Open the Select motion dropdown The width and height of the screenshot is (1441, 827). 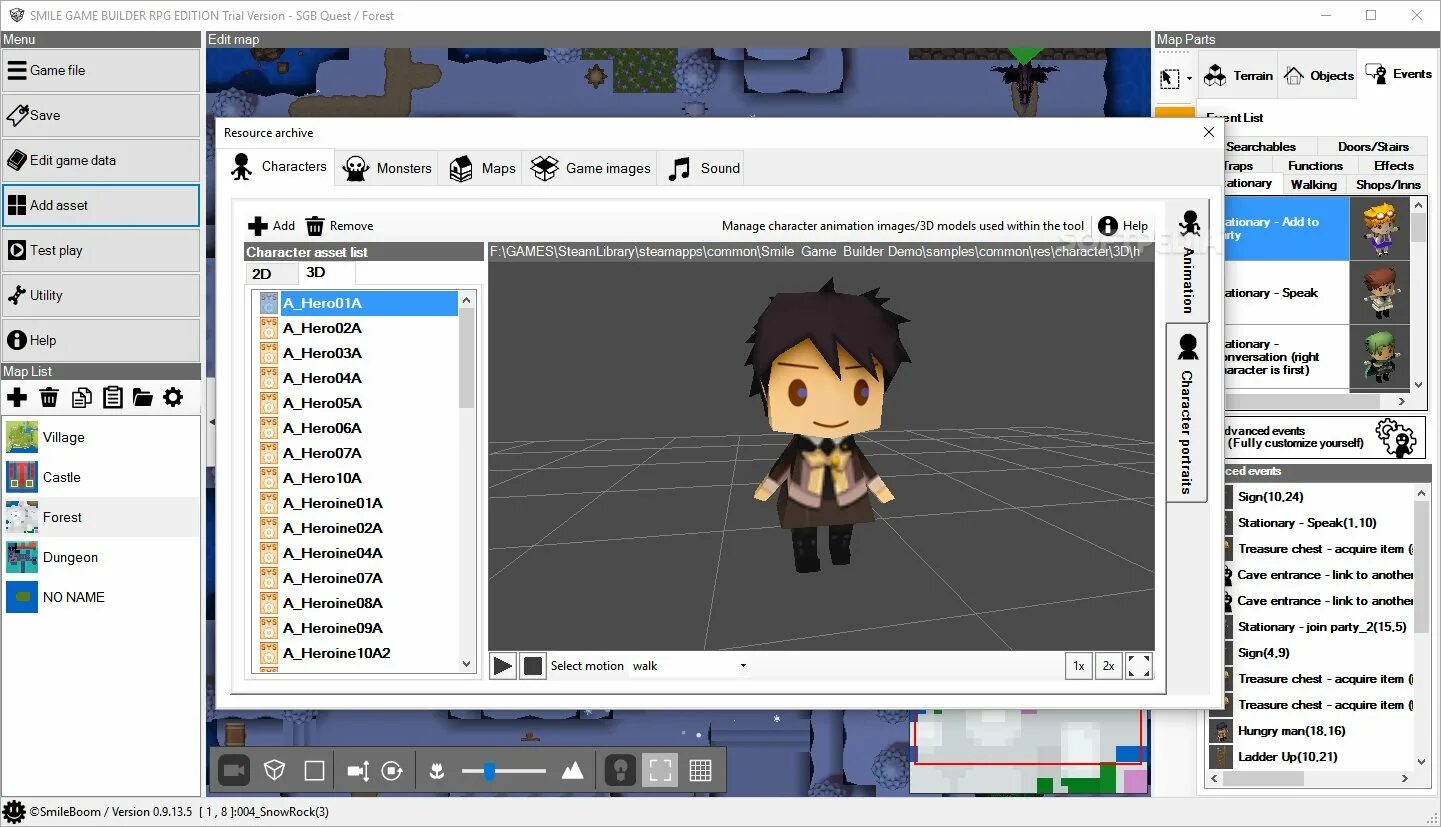pyautogui.click(x=690, y=666)
